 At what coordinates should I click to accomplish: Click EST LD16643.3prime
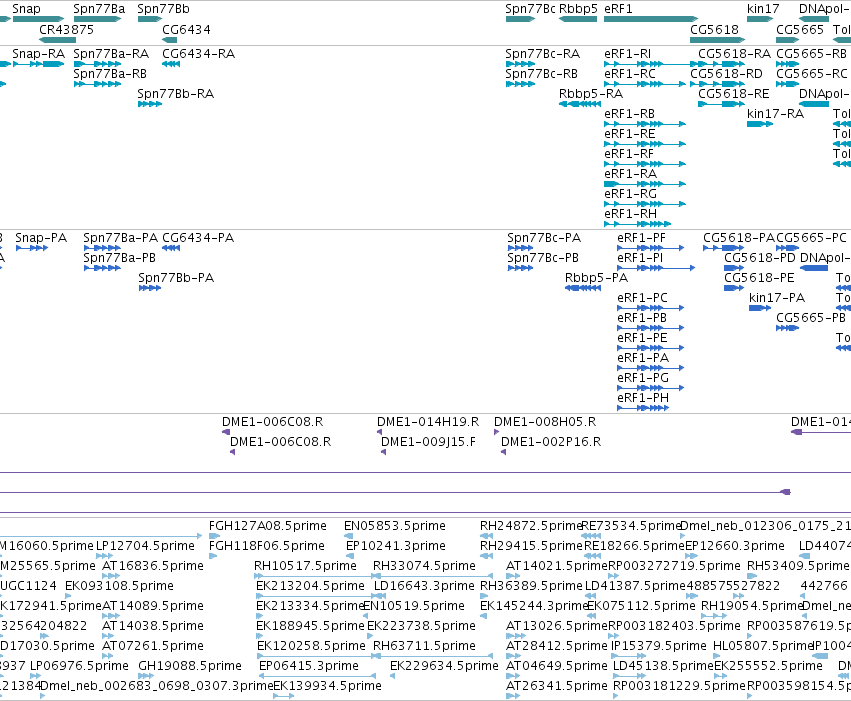380,597
